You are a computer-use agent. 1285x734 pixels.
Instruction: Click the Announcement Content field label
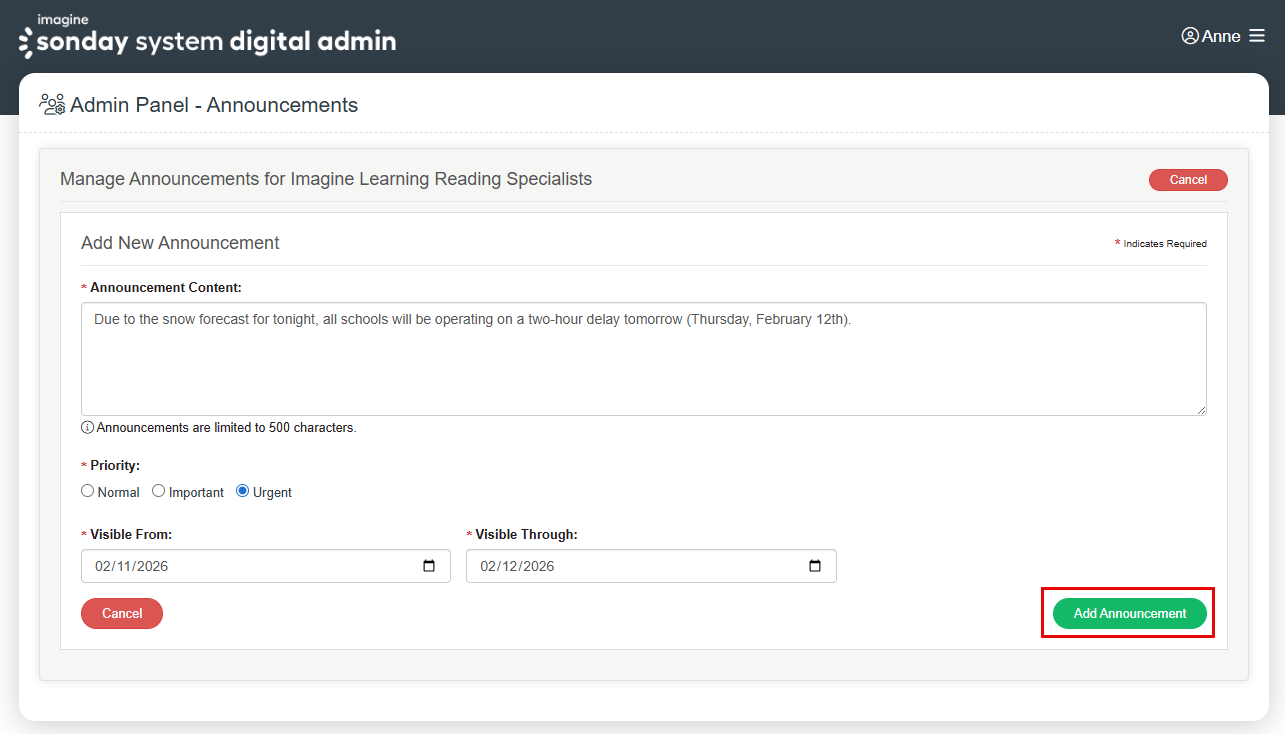165,287
